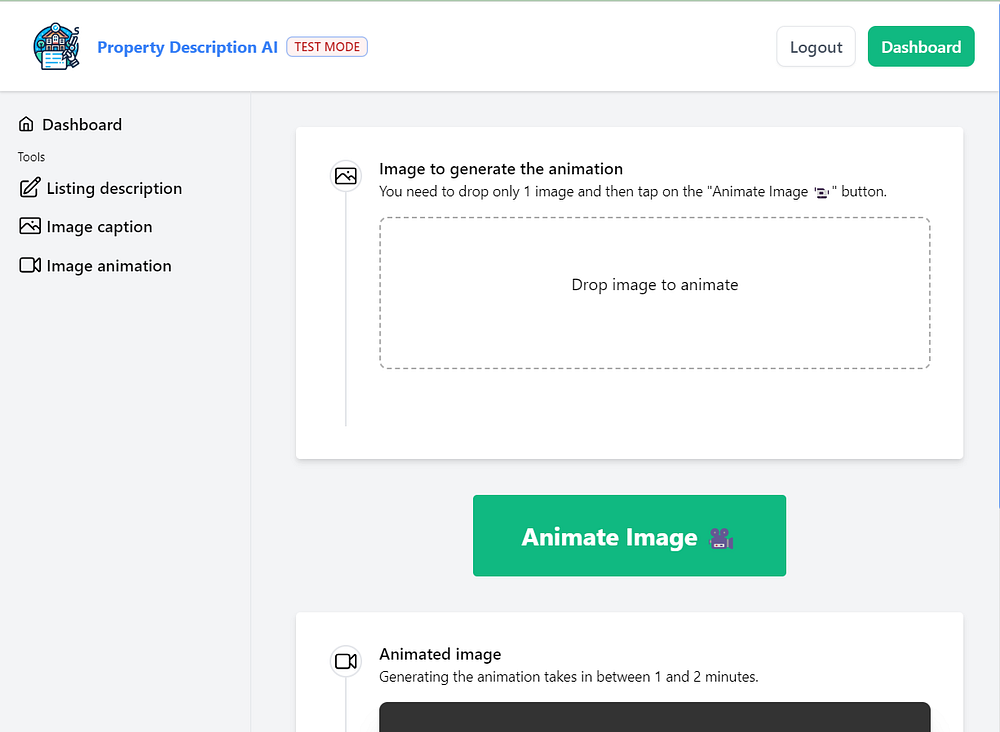Click the Property Description AI title link
Viewport: 1000px width, 732px height.
pos(187,47)
